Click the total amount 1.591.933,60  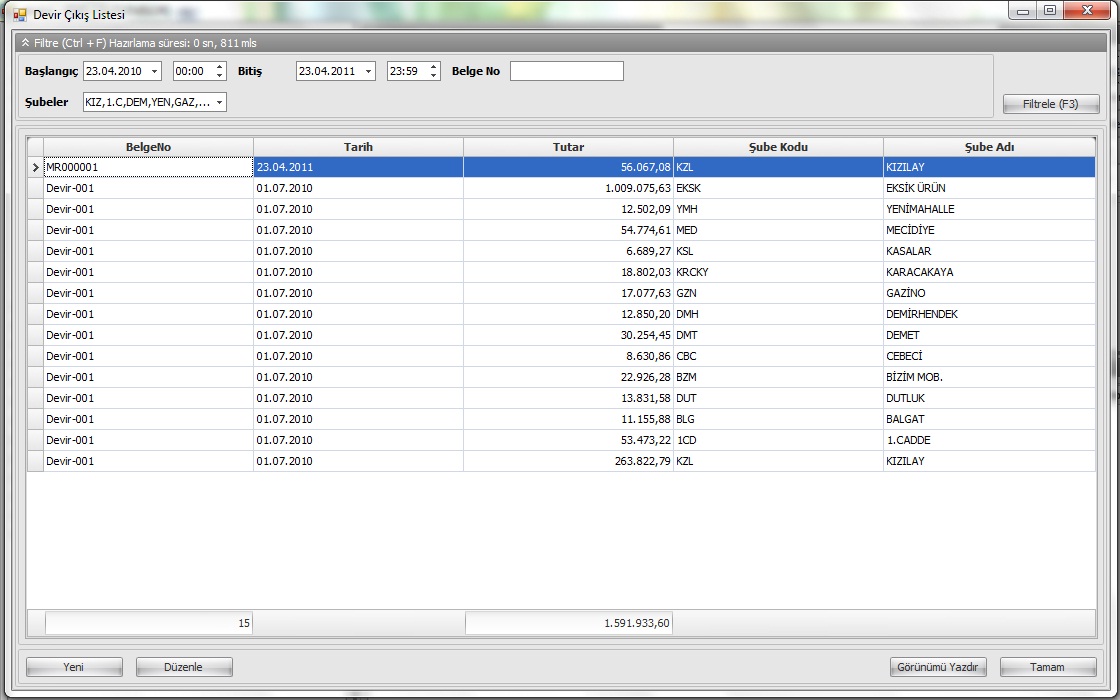tap(569, 624)
